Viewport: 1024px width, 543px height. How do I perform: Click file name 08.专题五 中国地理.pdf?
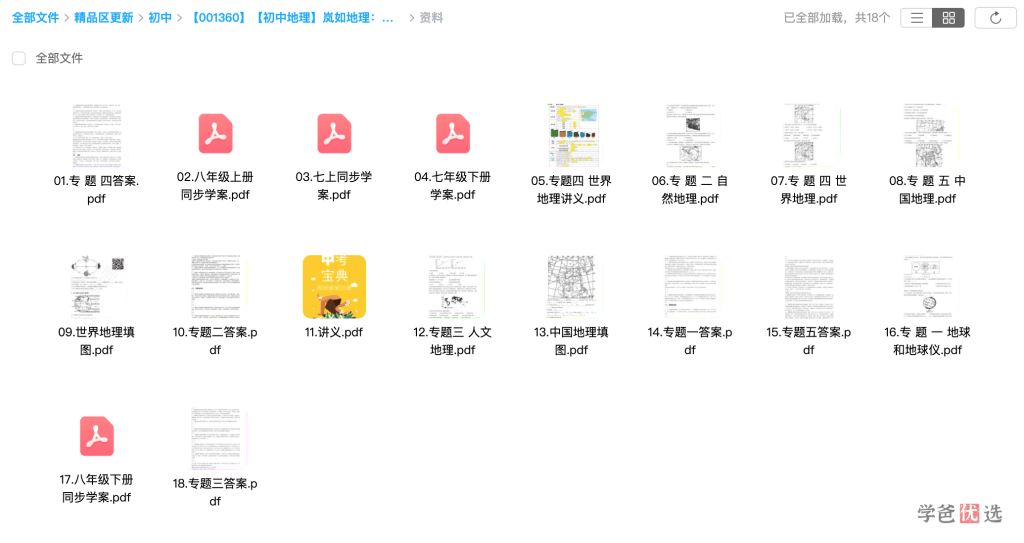928,189
